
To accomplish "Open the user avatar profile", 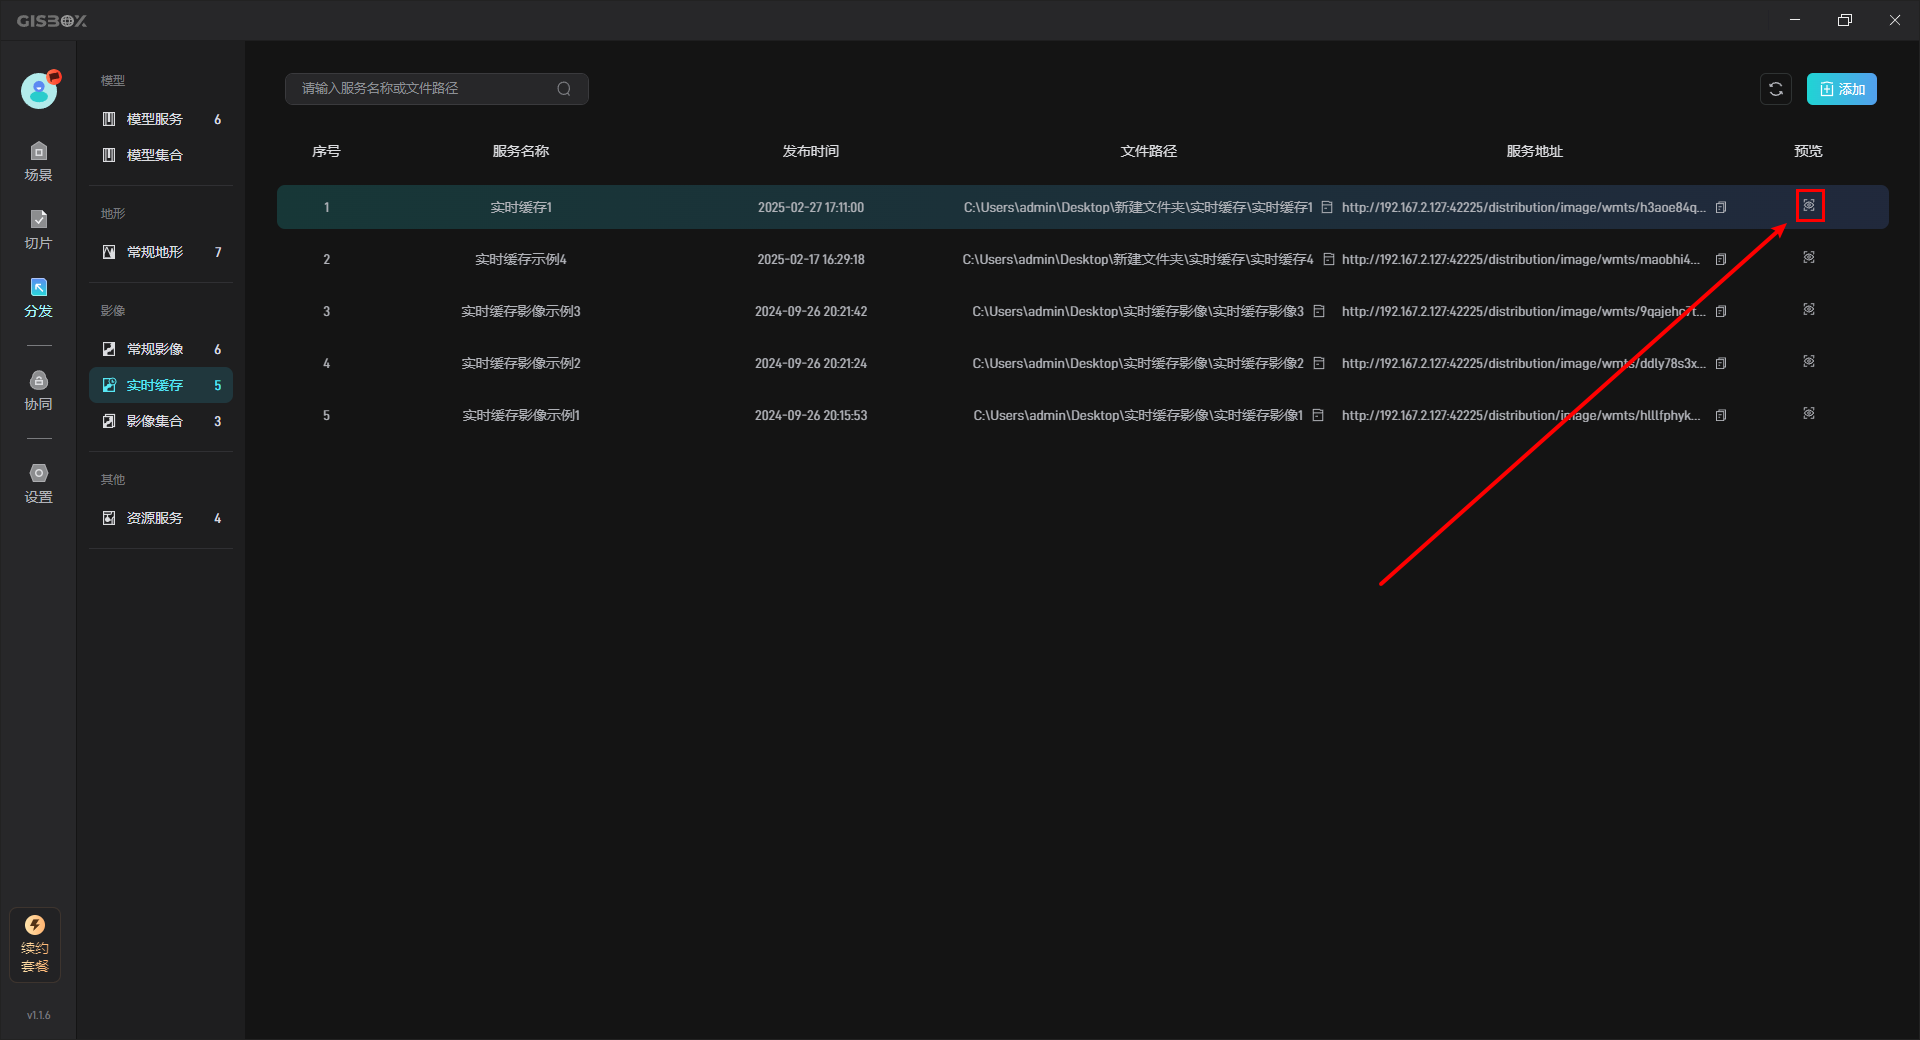I will coord(39,90).
